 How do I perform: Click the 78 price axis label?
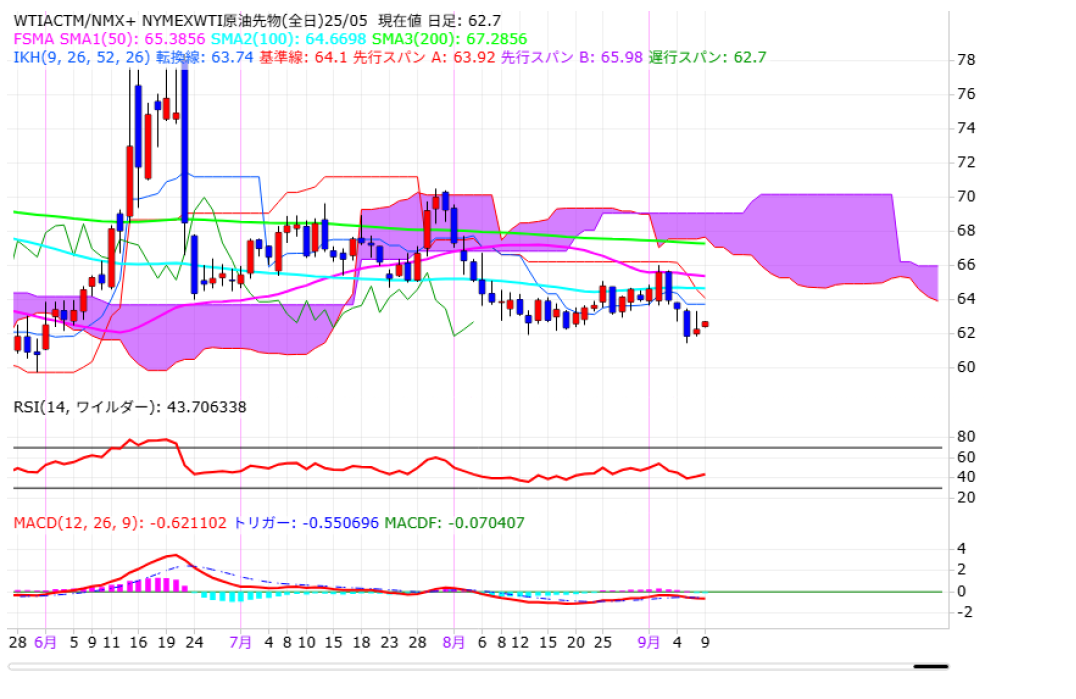pyautogui.click(x=966, y=60)
